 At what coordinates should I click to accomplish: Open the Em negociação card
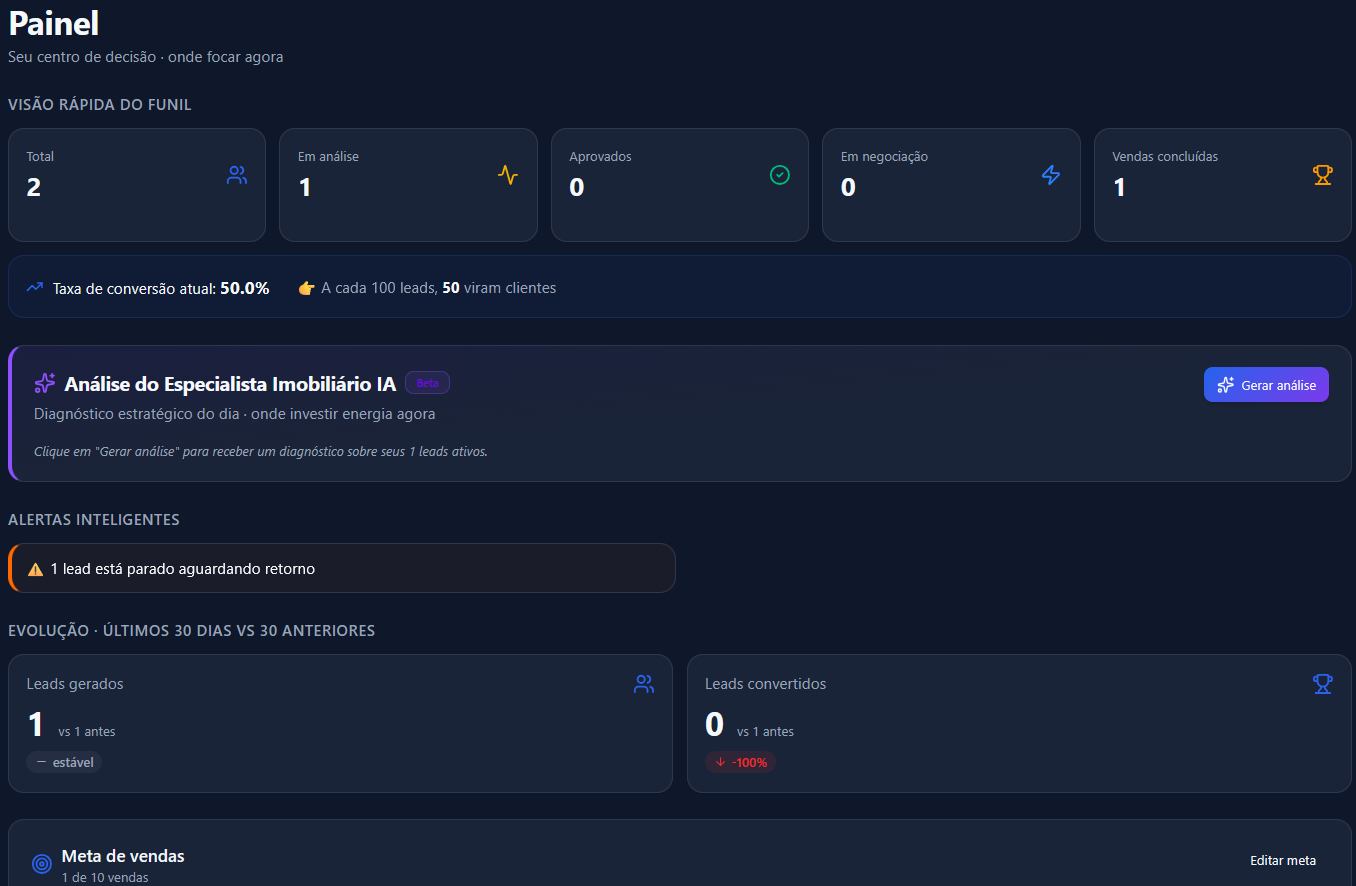pyautogui.click(x=951, y=185)
